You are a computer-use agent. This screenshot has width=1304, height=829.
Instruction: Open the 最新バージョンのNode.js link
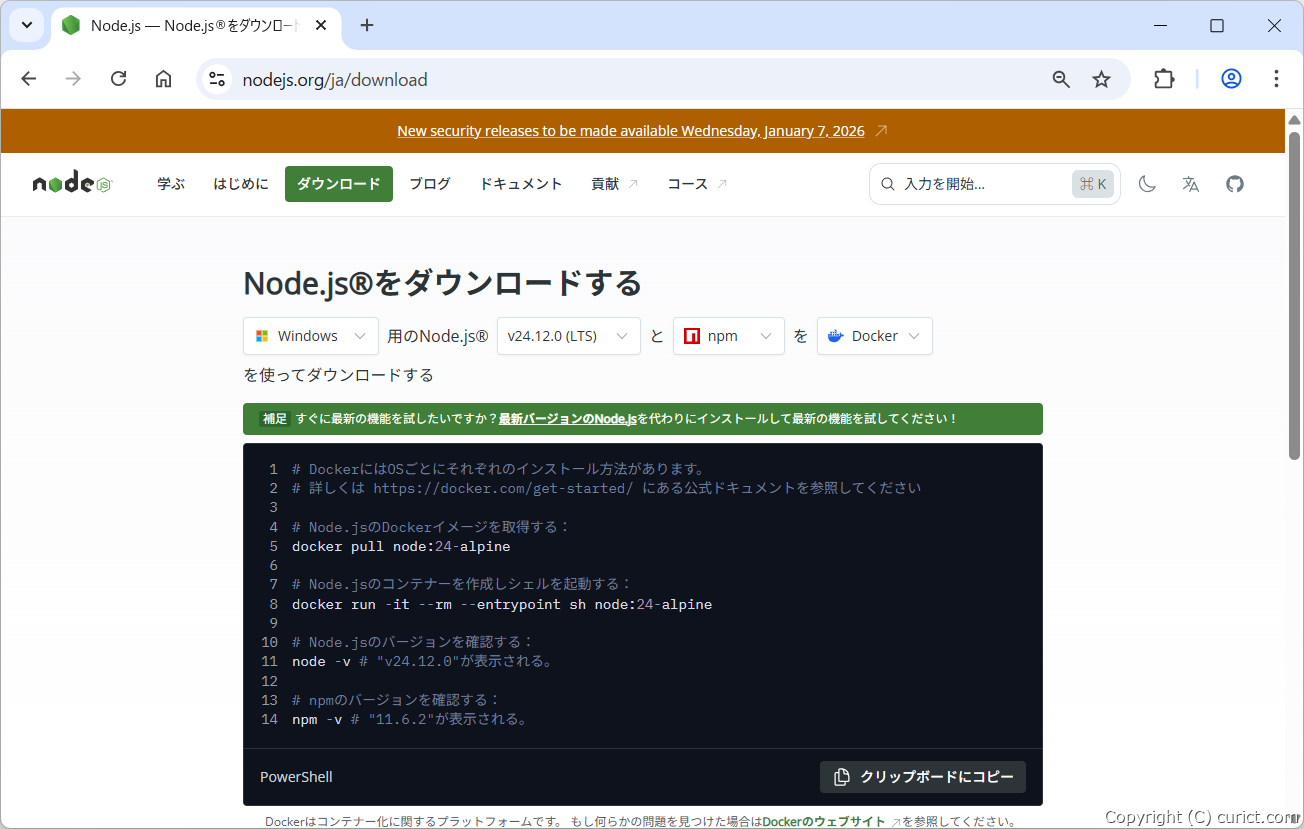coord(565,418)
